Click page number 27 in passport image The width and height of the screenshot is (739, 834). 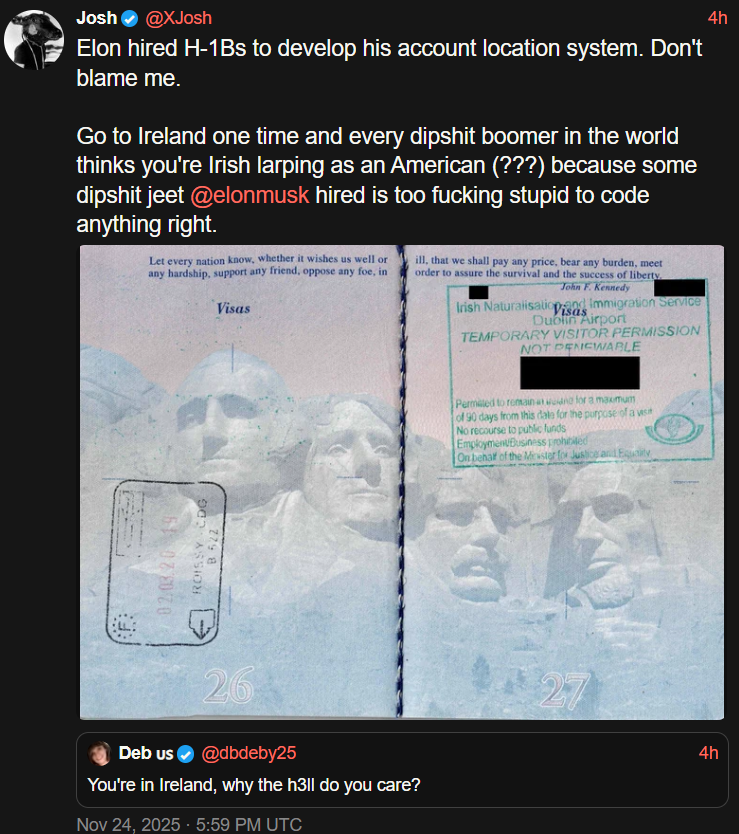pyautogui.click(x=565, y=690)
